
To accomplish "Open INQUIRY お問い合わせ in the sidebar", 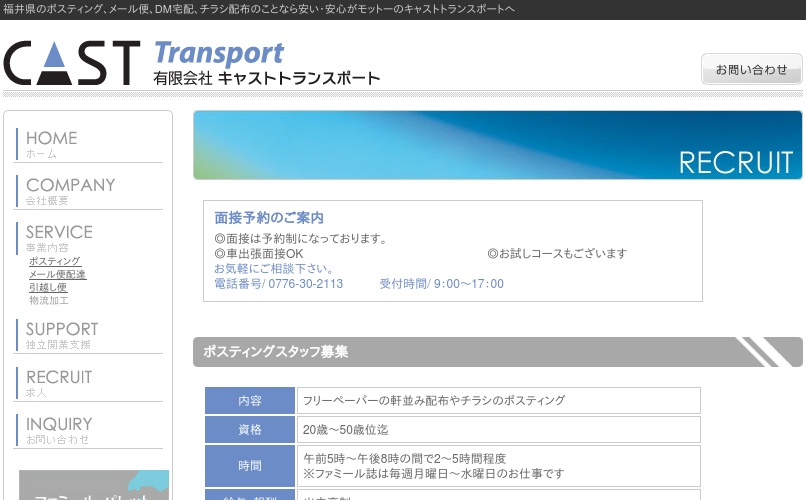I will [x=59, y=430].
